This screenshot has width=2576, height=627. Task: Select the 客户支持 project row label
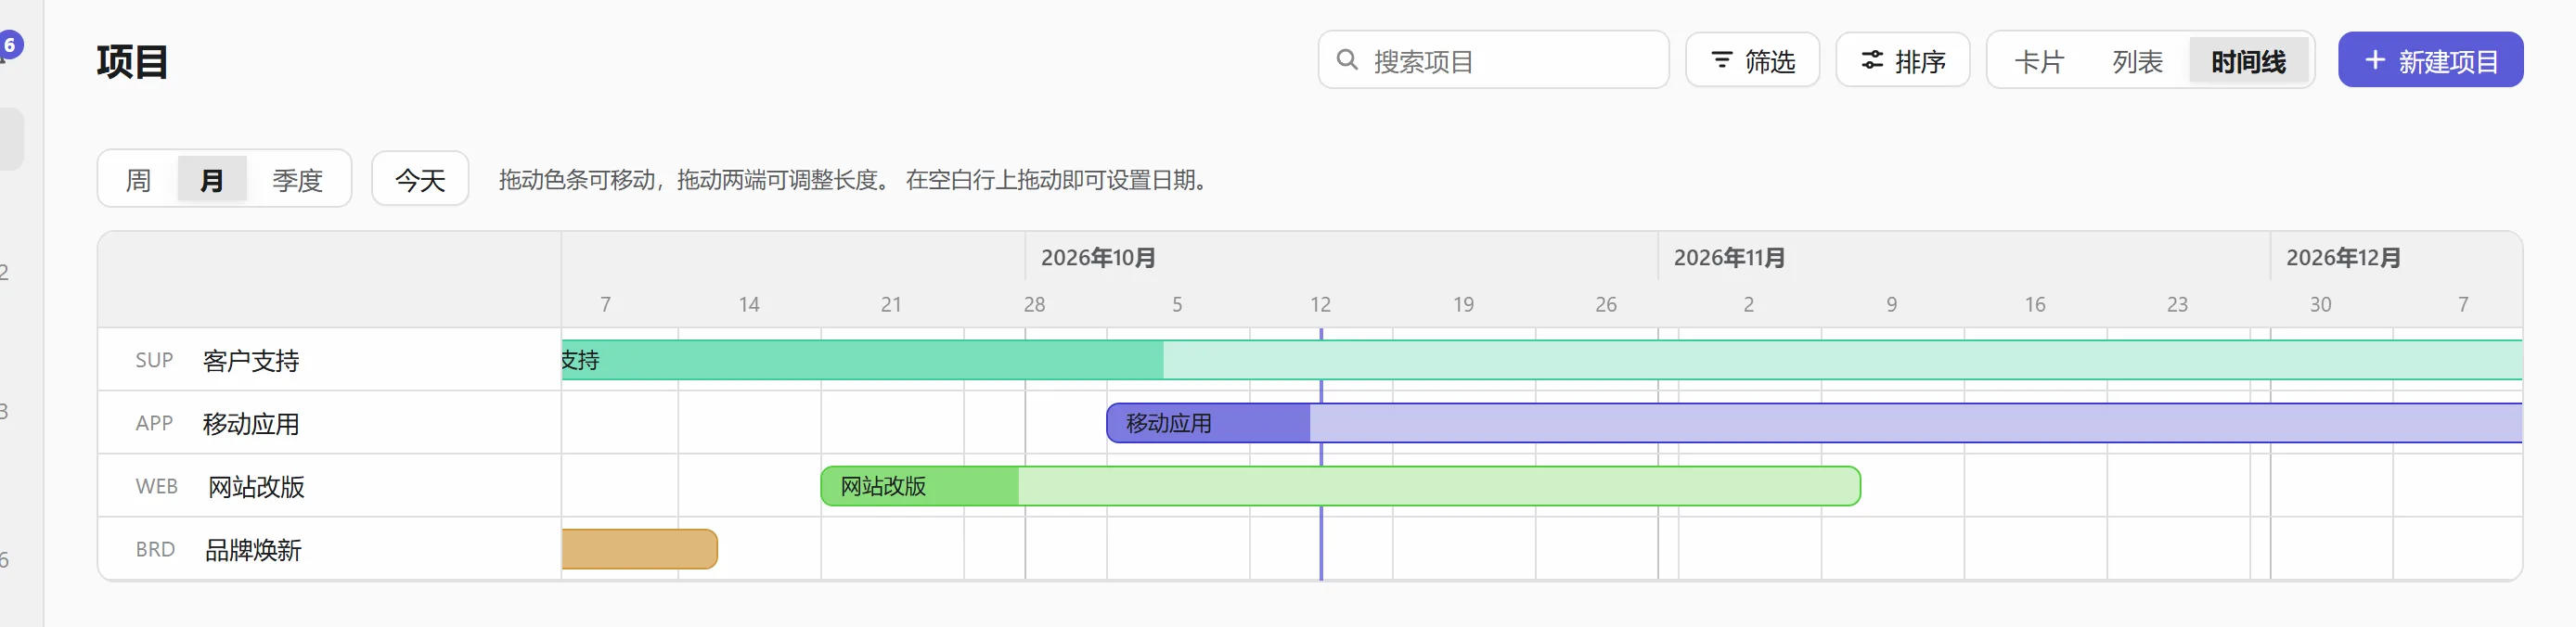click(x=250, y=360)
